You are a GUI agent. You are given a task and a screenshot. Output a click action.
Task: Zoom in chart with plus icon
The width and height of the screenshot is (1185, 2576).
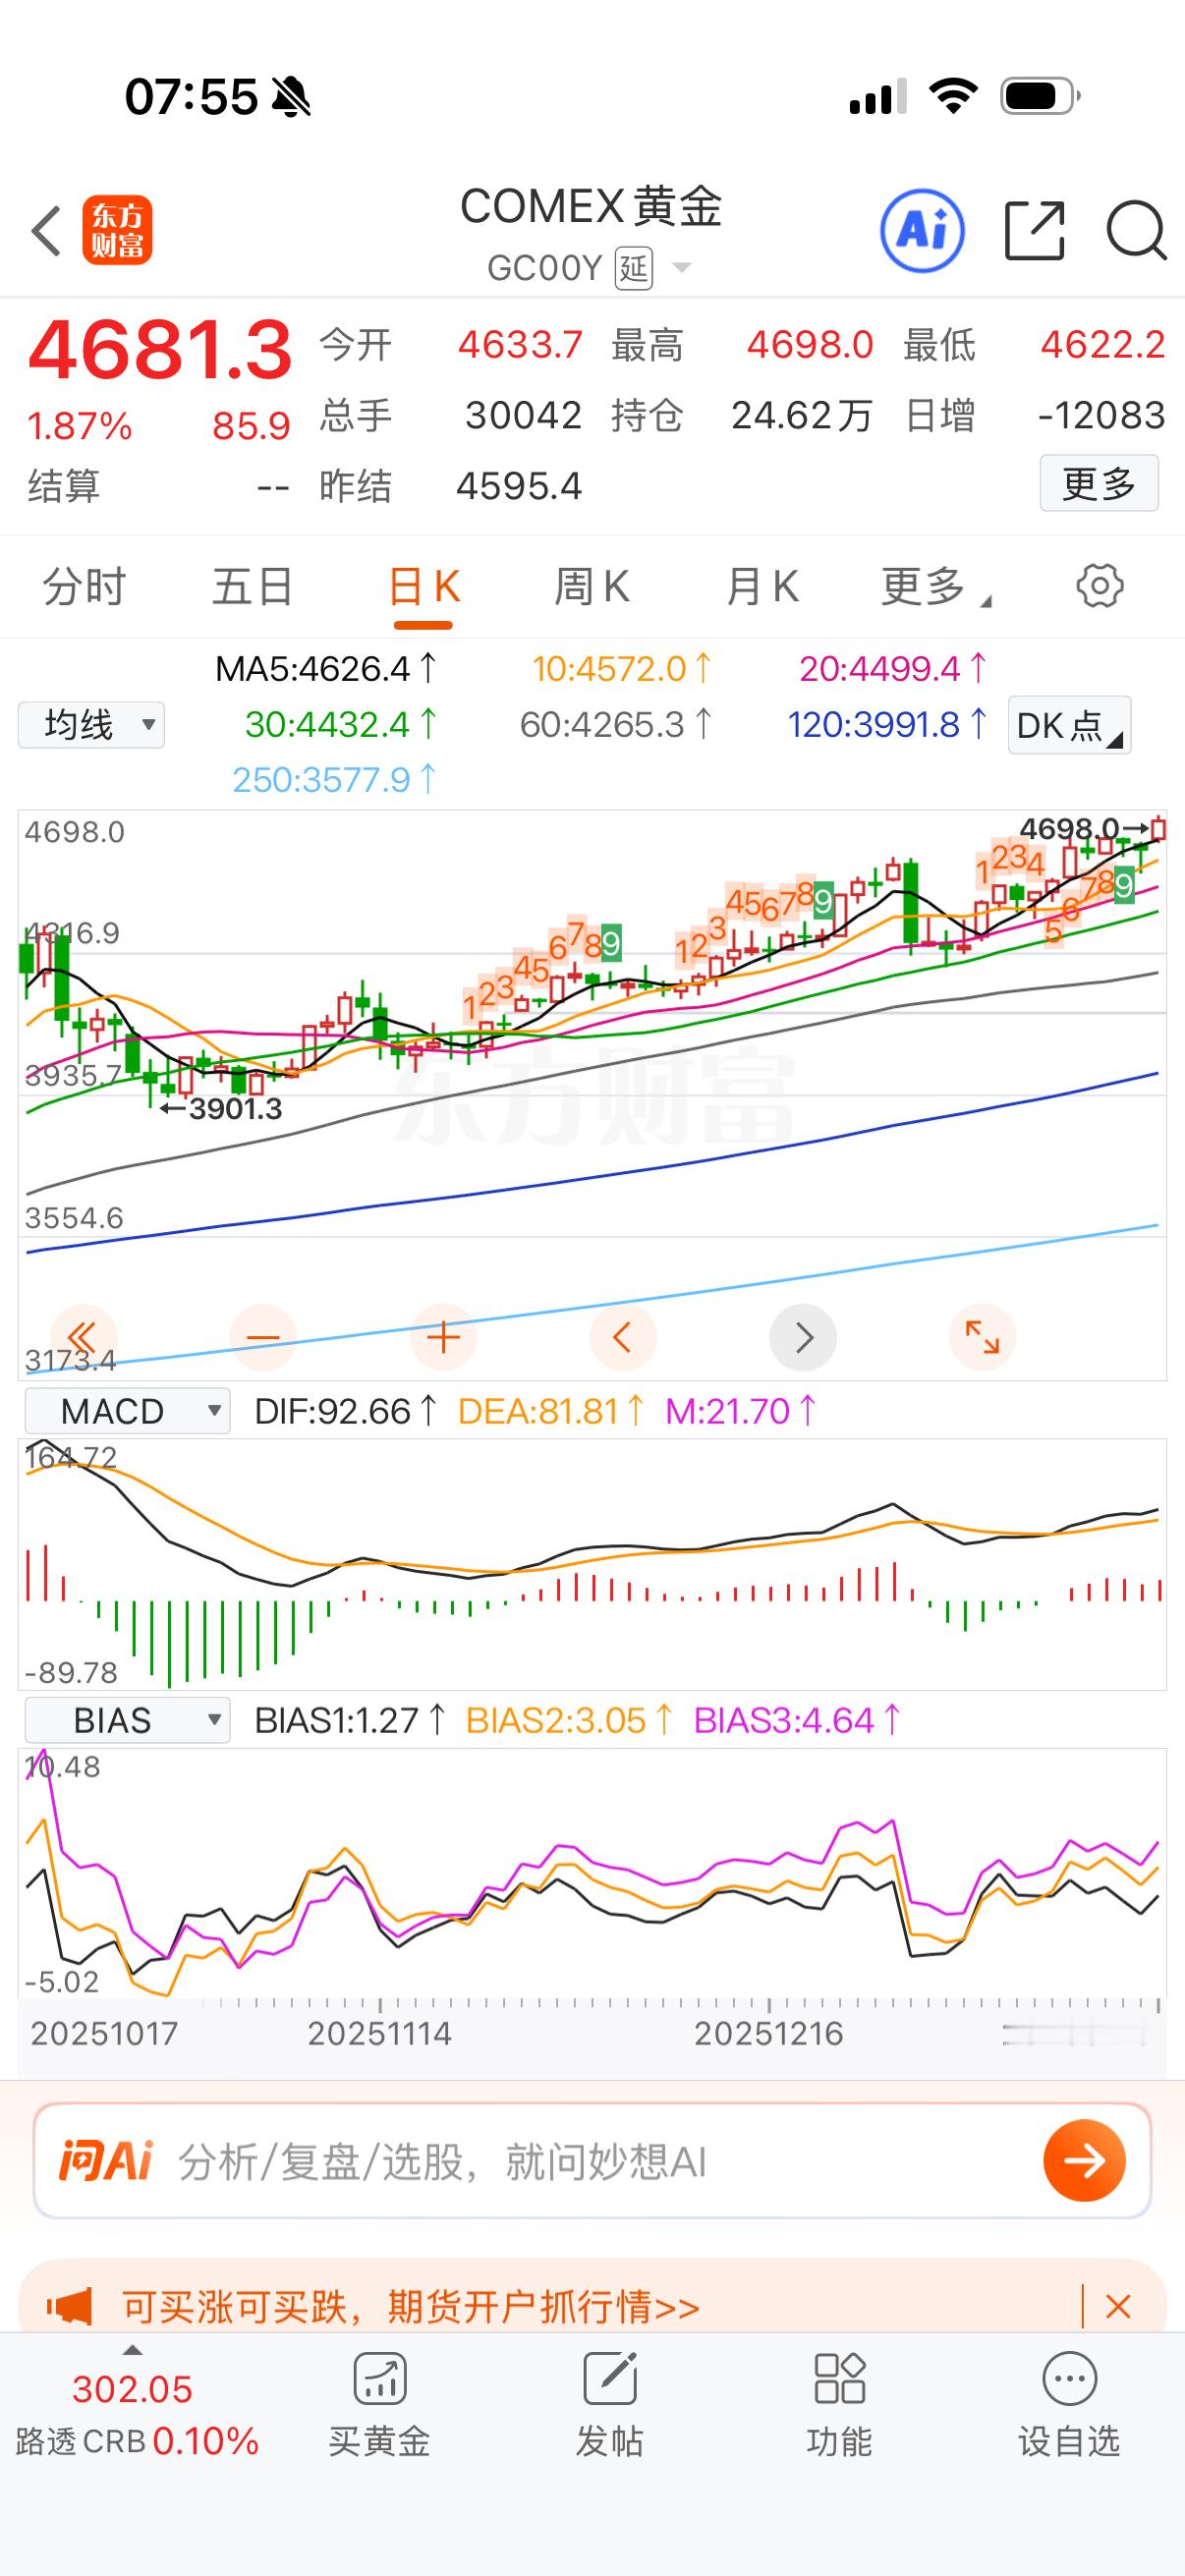pos(443,1337)
